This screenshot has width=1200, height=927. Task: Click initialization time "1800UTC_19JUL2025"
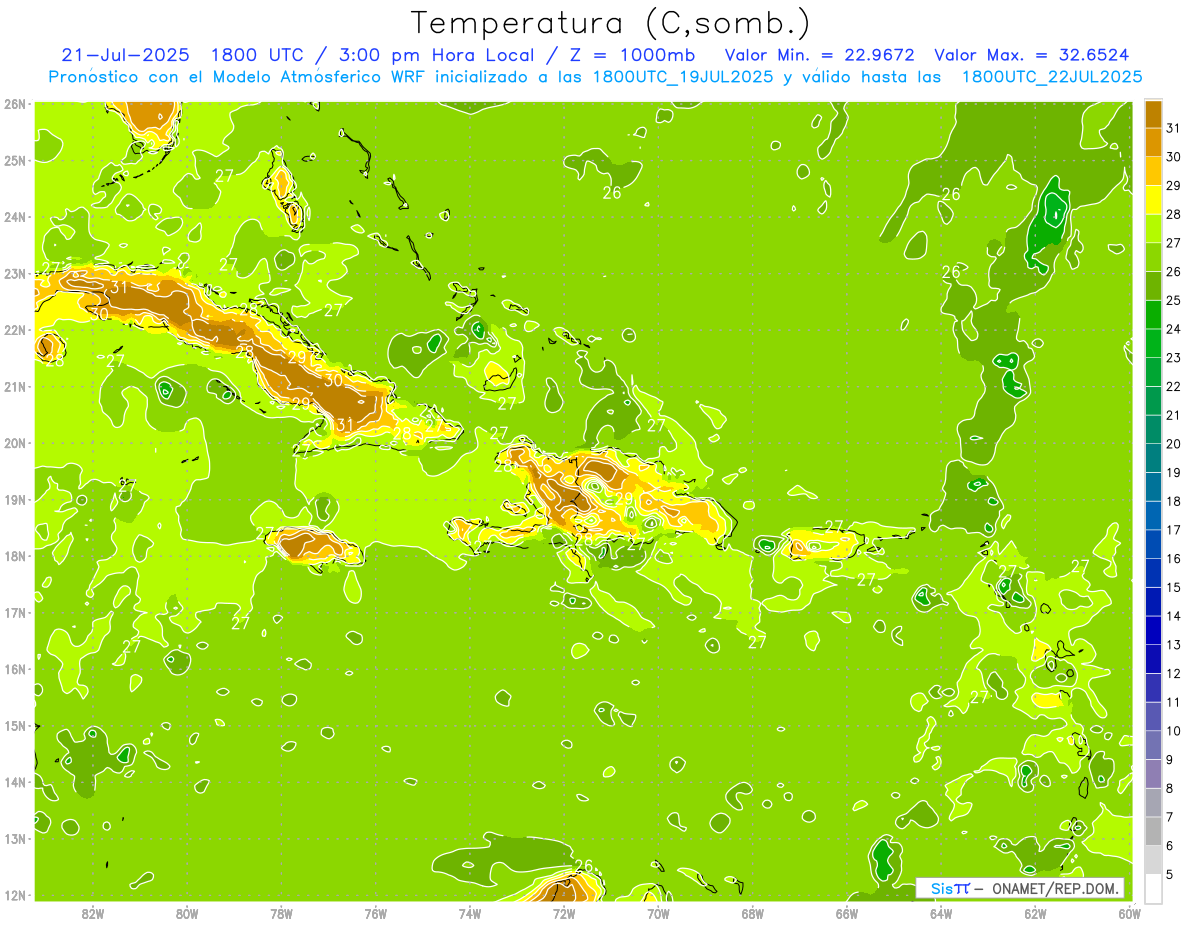[683, 77]
